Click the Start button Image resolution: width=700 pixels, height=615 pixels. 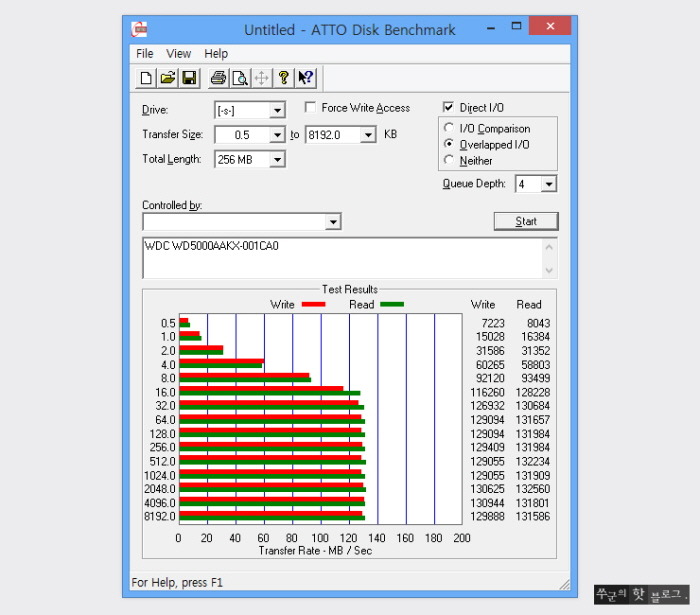pos(526,221)
